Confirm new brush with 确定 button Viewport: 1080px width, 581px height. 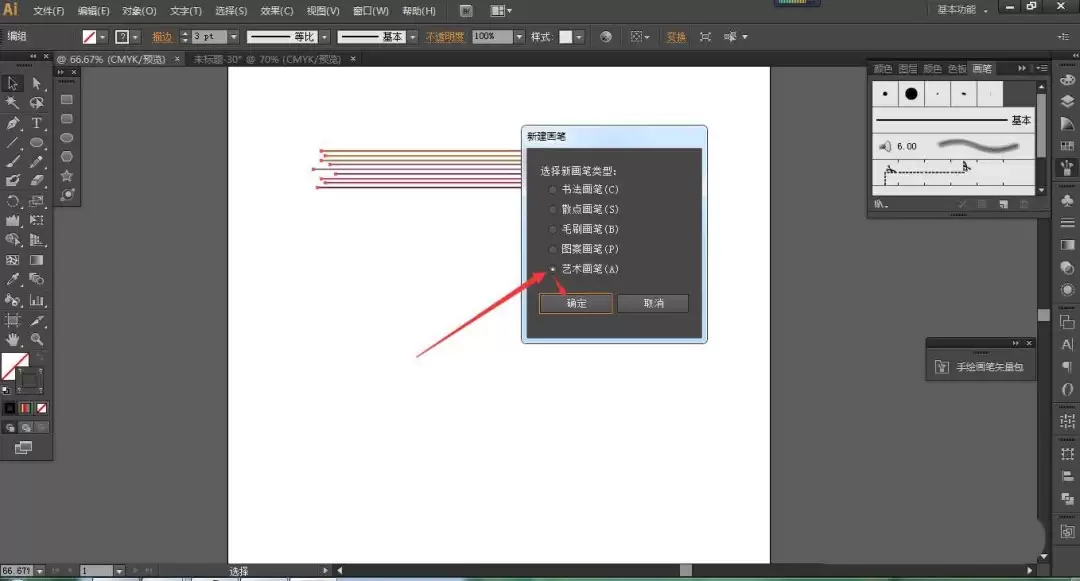pos(576,304)
